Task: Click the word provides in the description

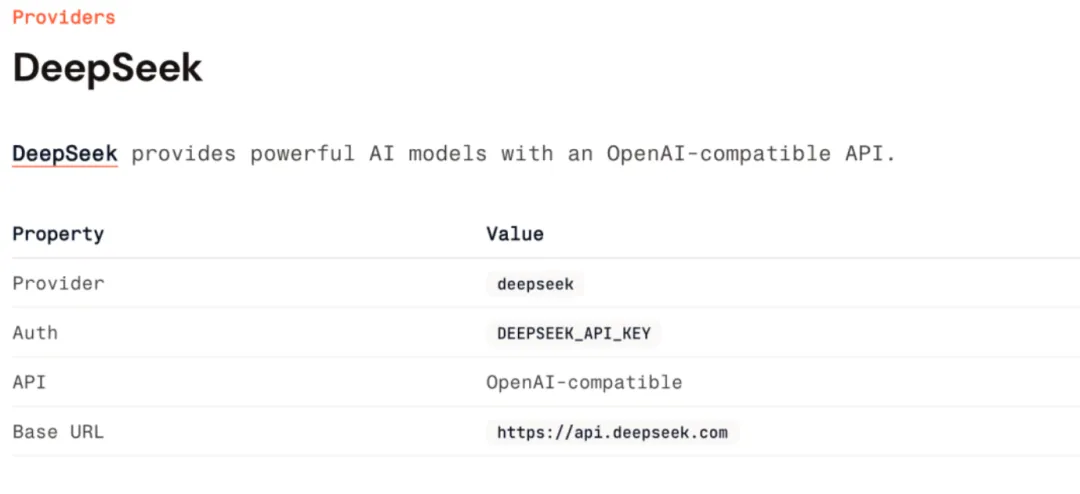Action: pos(183,154)
